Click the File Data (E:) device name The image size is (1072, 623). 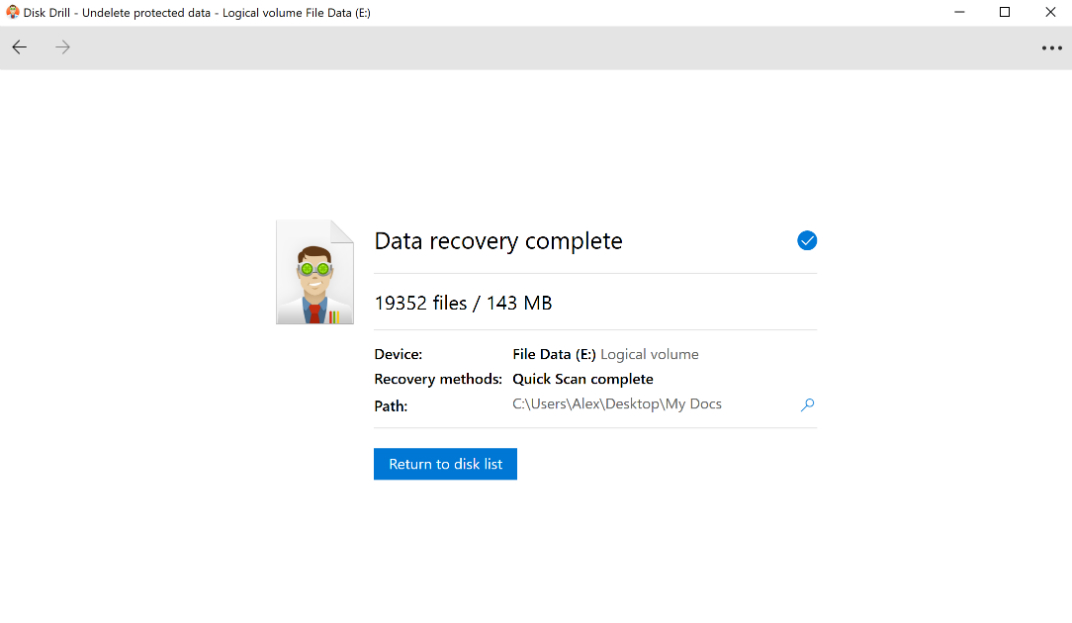click(554, 354)
